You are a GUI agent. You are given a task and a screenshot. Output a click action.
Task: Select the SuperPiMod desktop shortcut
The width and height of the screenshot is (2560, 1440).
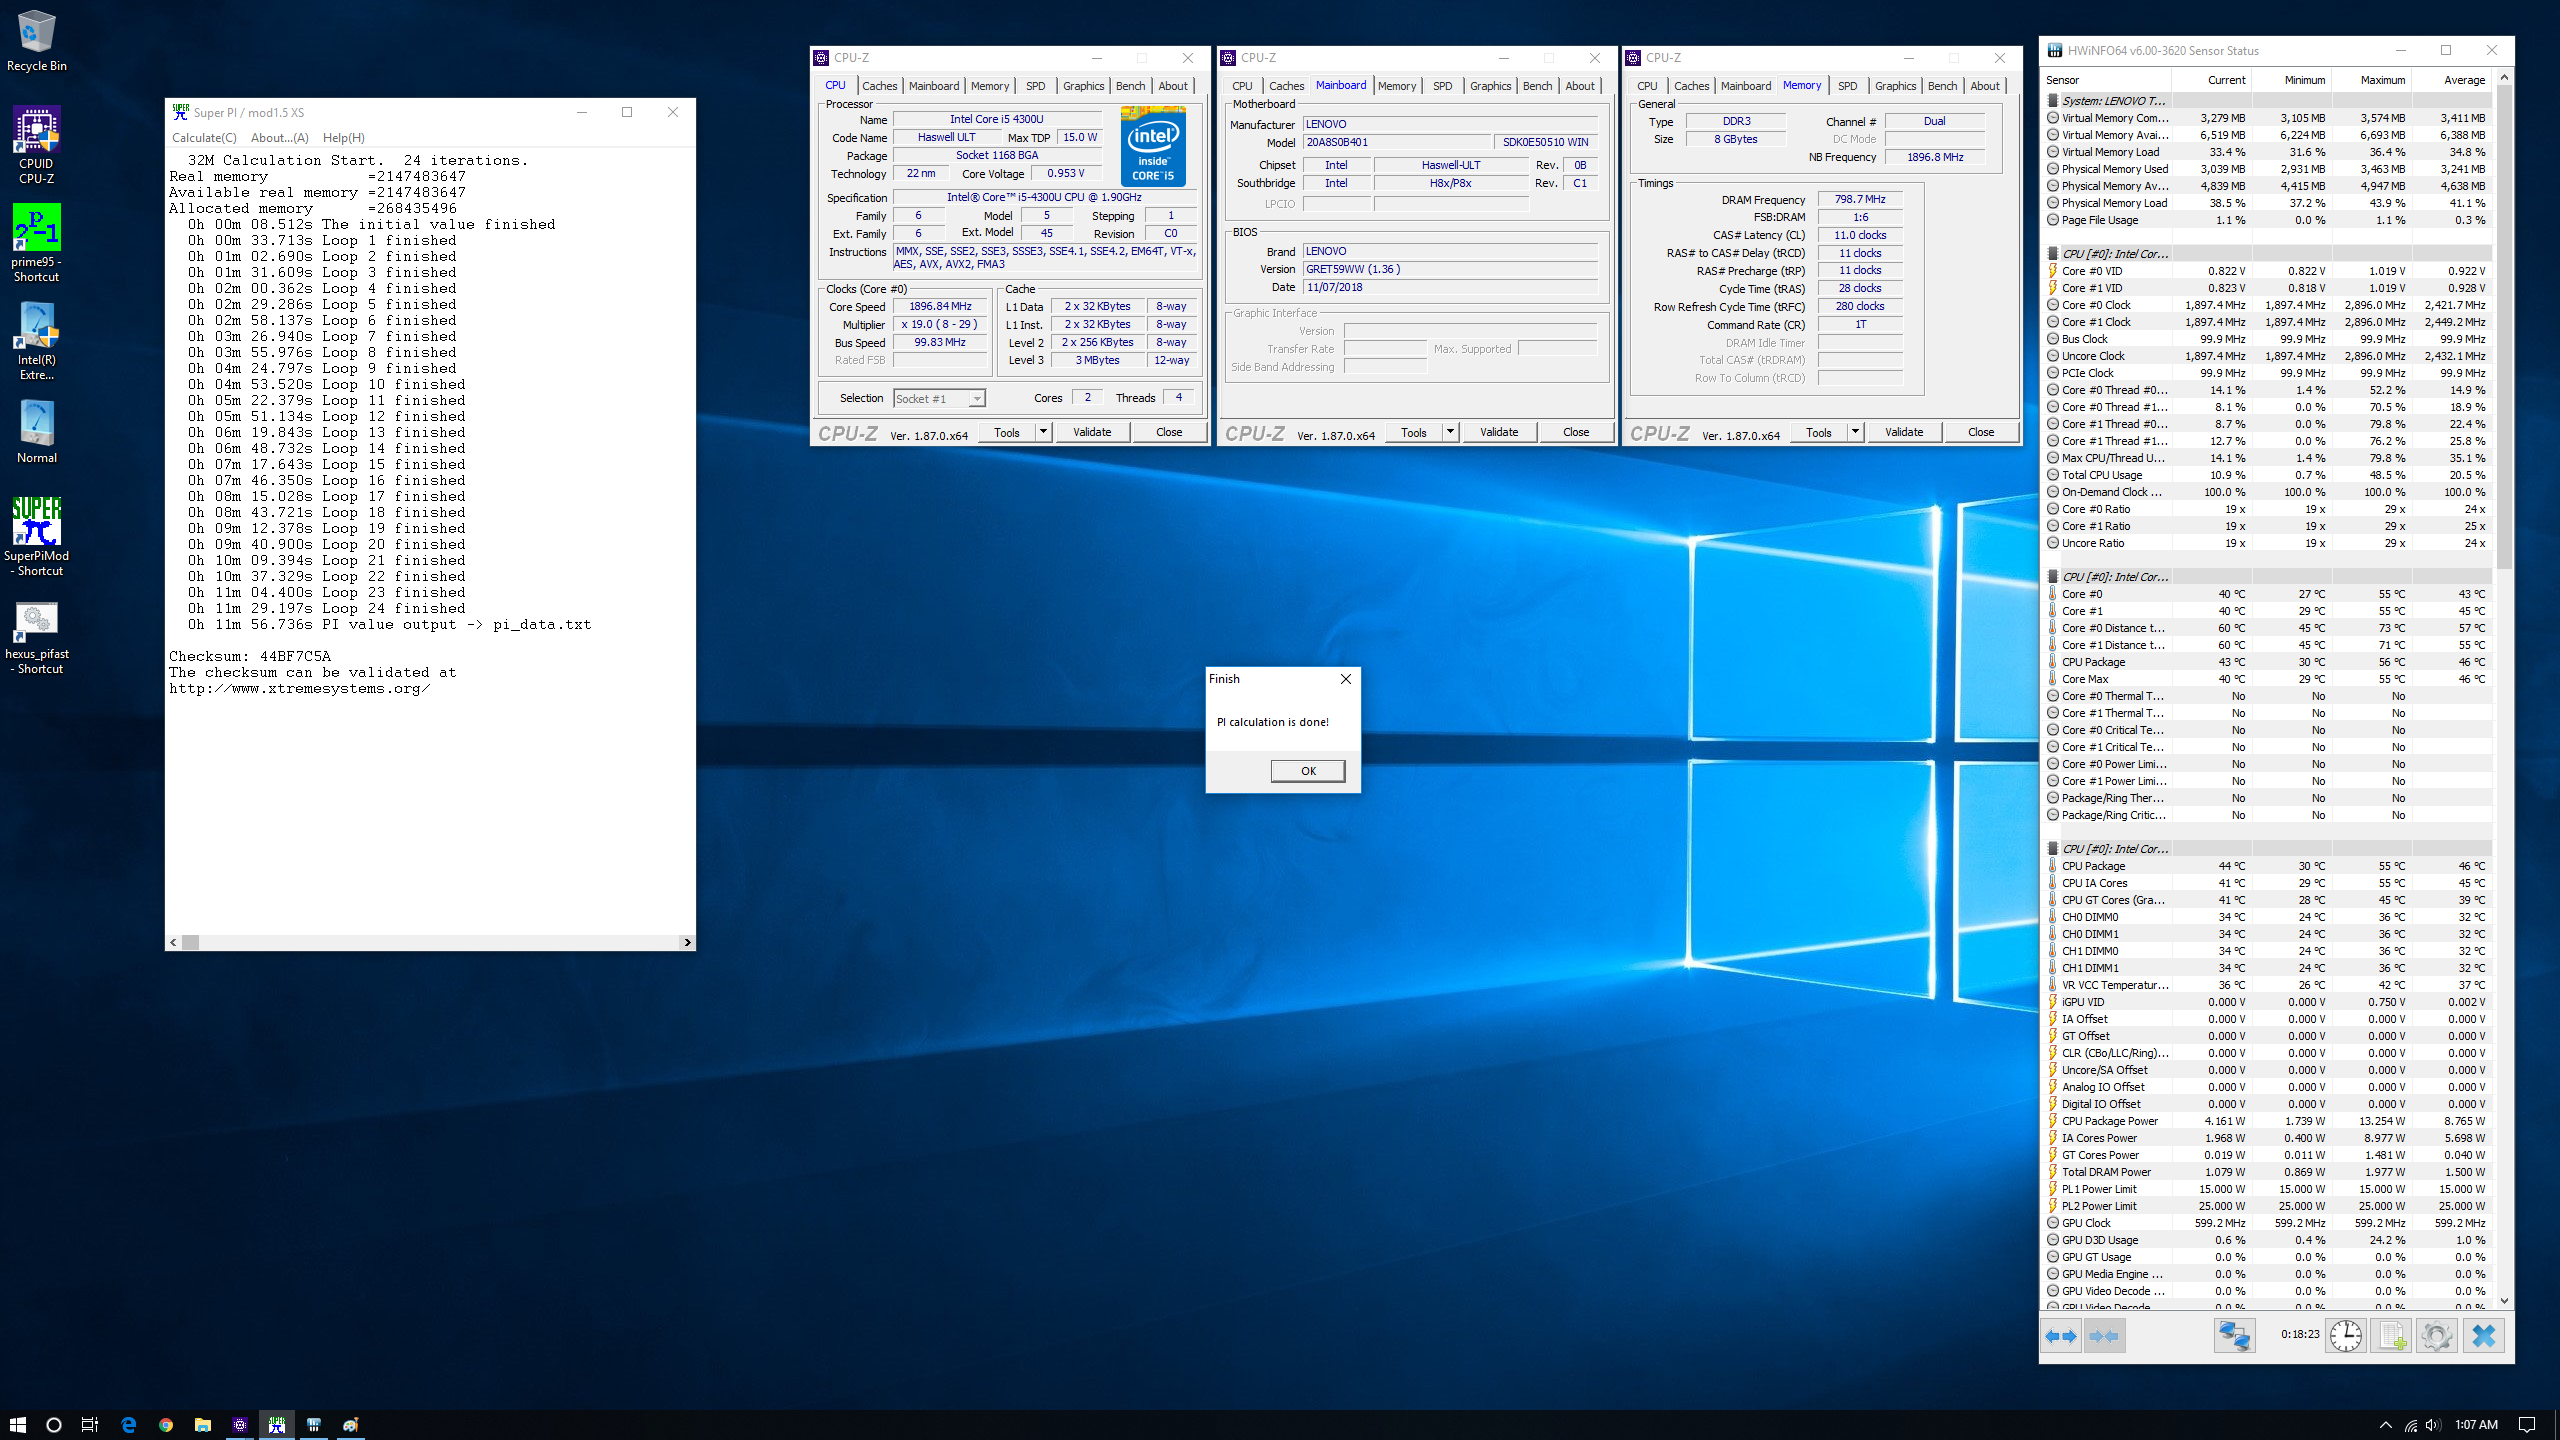[x=36, y=537]
